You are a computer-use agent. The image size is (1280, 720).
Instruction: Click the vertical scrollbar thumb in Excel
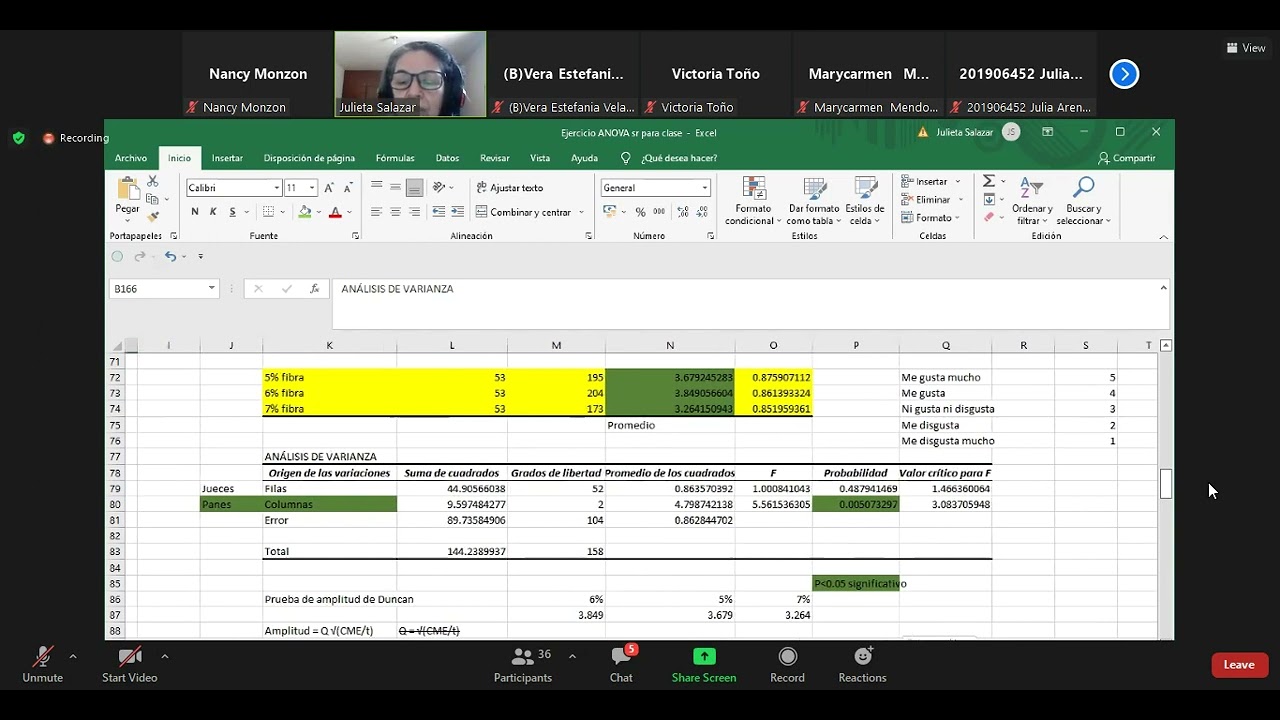point(1166,483)
